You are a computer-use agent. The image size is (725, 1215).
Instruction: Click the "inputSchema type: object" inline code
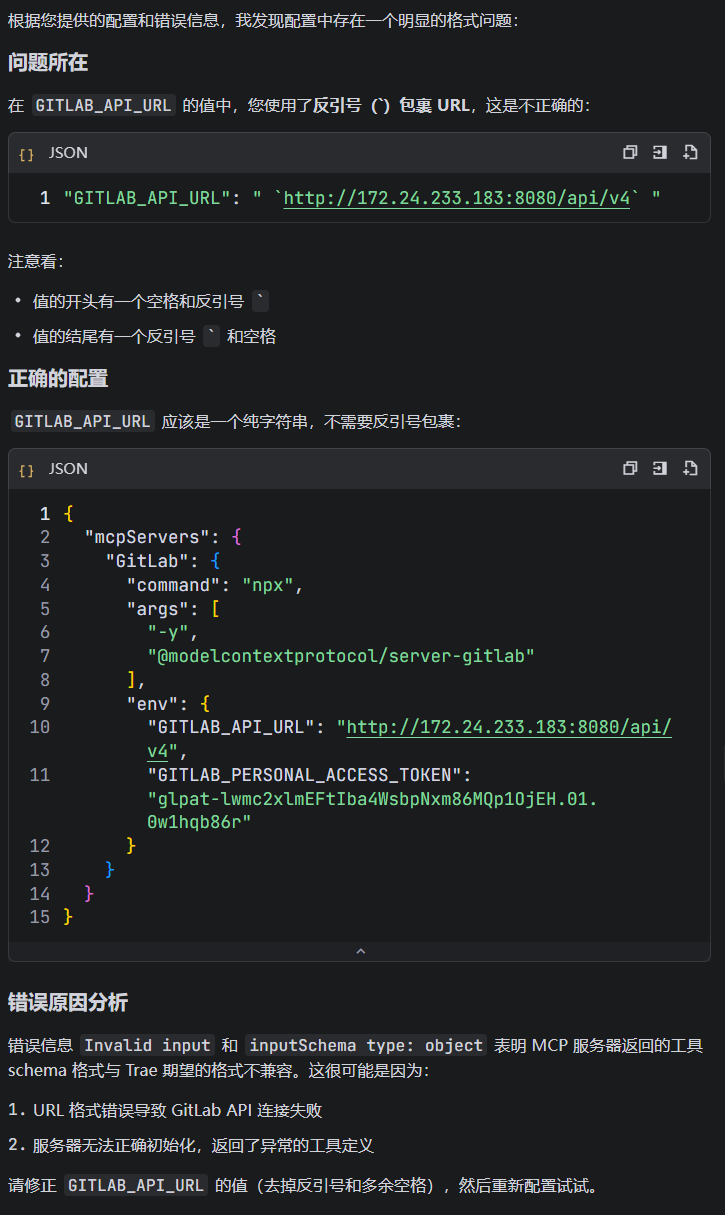click(x=365, y=1045)
